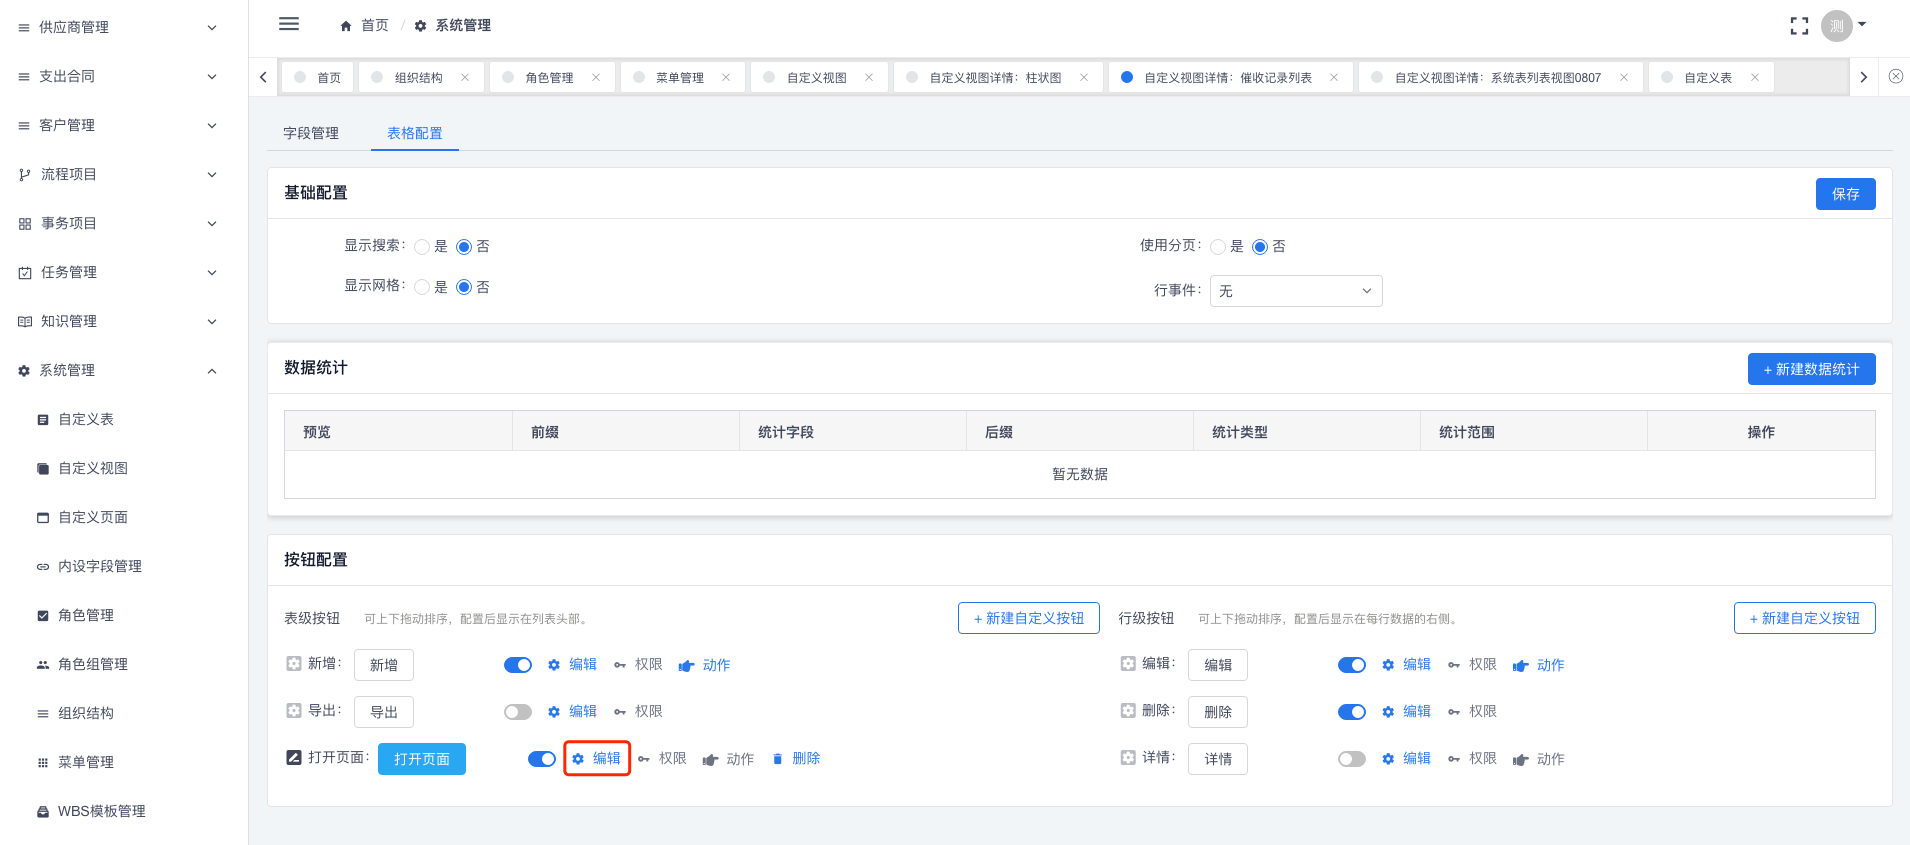Viewport: 1910px width, 845px height.
Task: Collapse the sidebar with the hamburger icon
Action: pyautogui.click(x=289, y=24)
